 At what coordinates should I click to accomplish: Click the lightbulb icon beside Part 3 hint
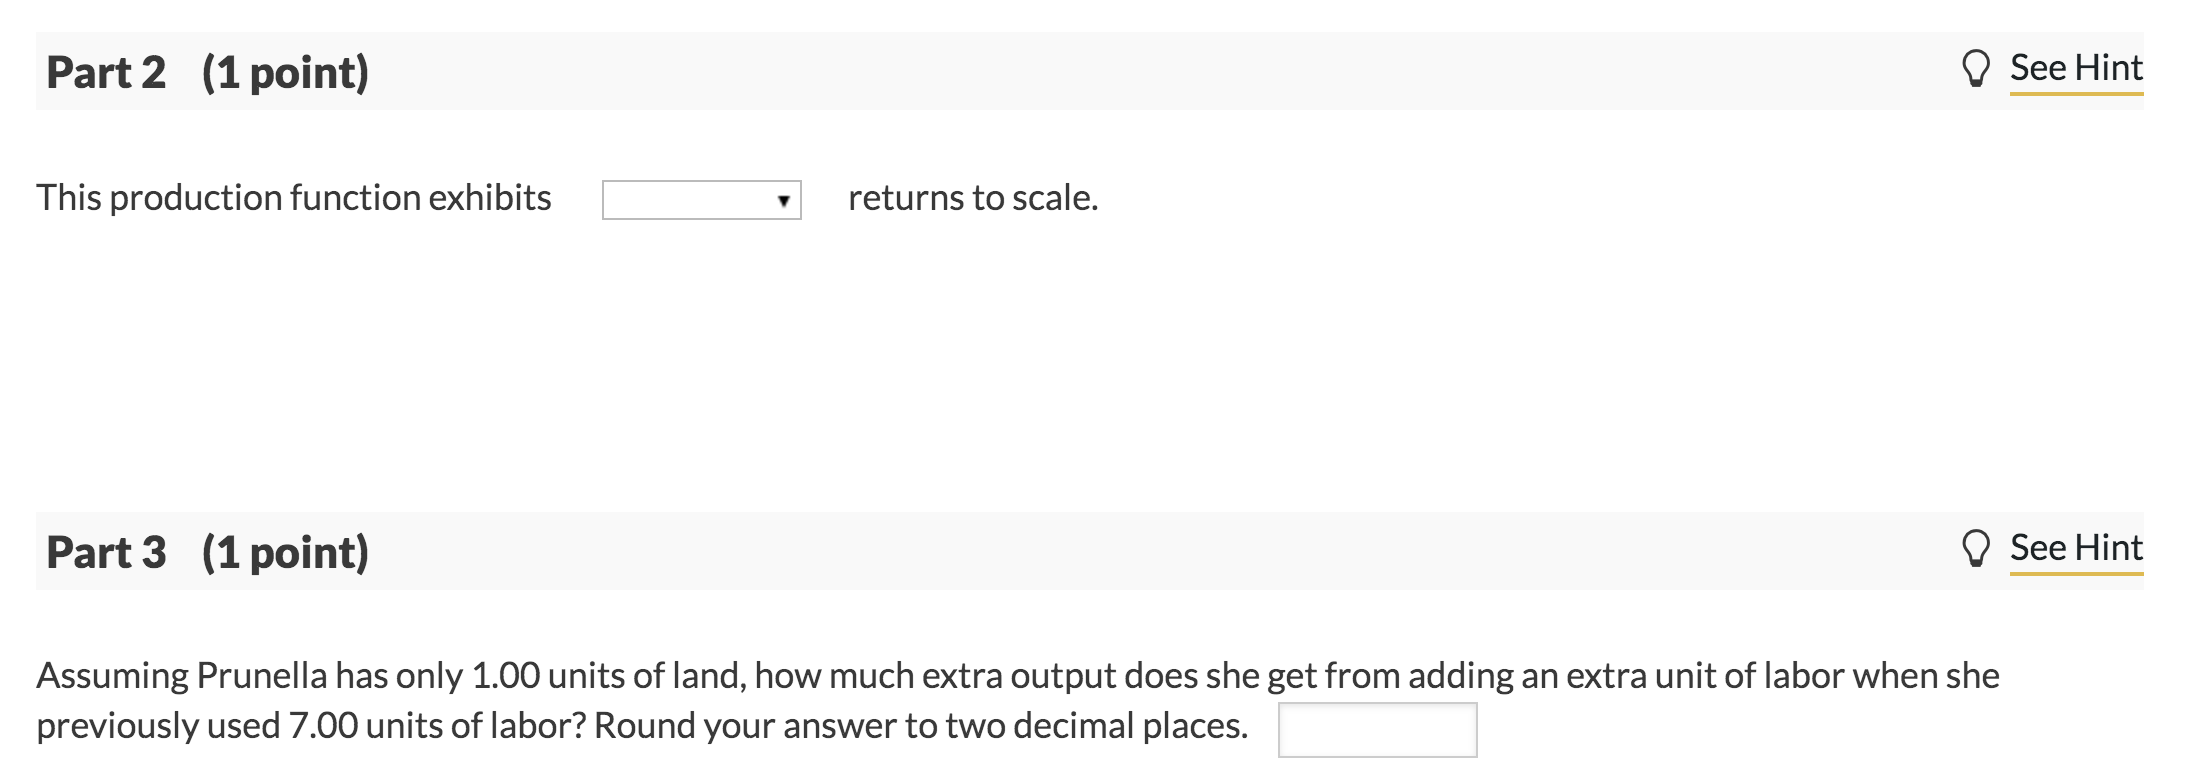click(1978, 547)
